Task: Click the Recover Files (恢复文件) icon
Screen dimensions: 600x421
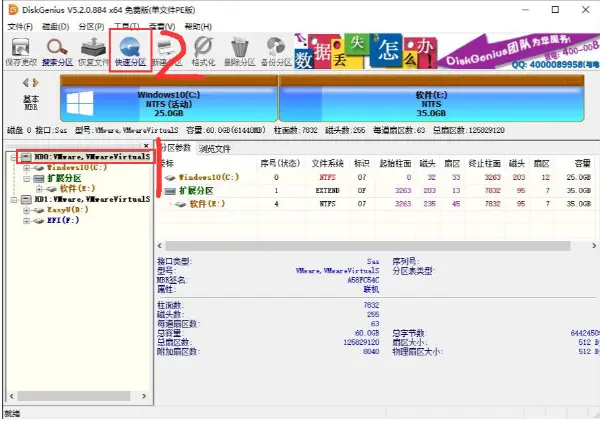Action: (x=93, y=47)
